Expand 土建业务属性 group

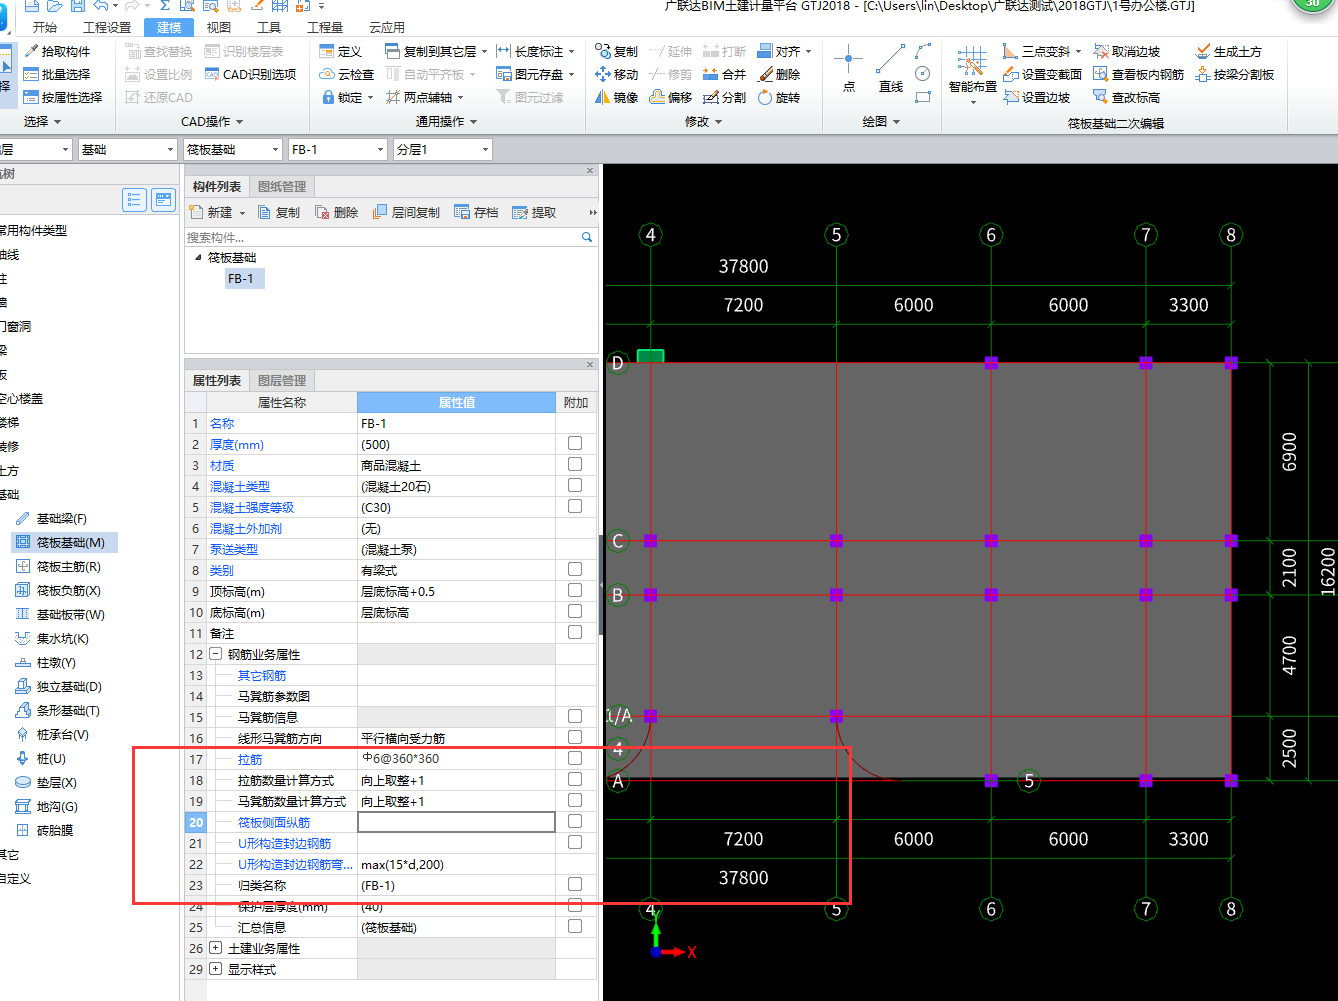tap(215, 948)
